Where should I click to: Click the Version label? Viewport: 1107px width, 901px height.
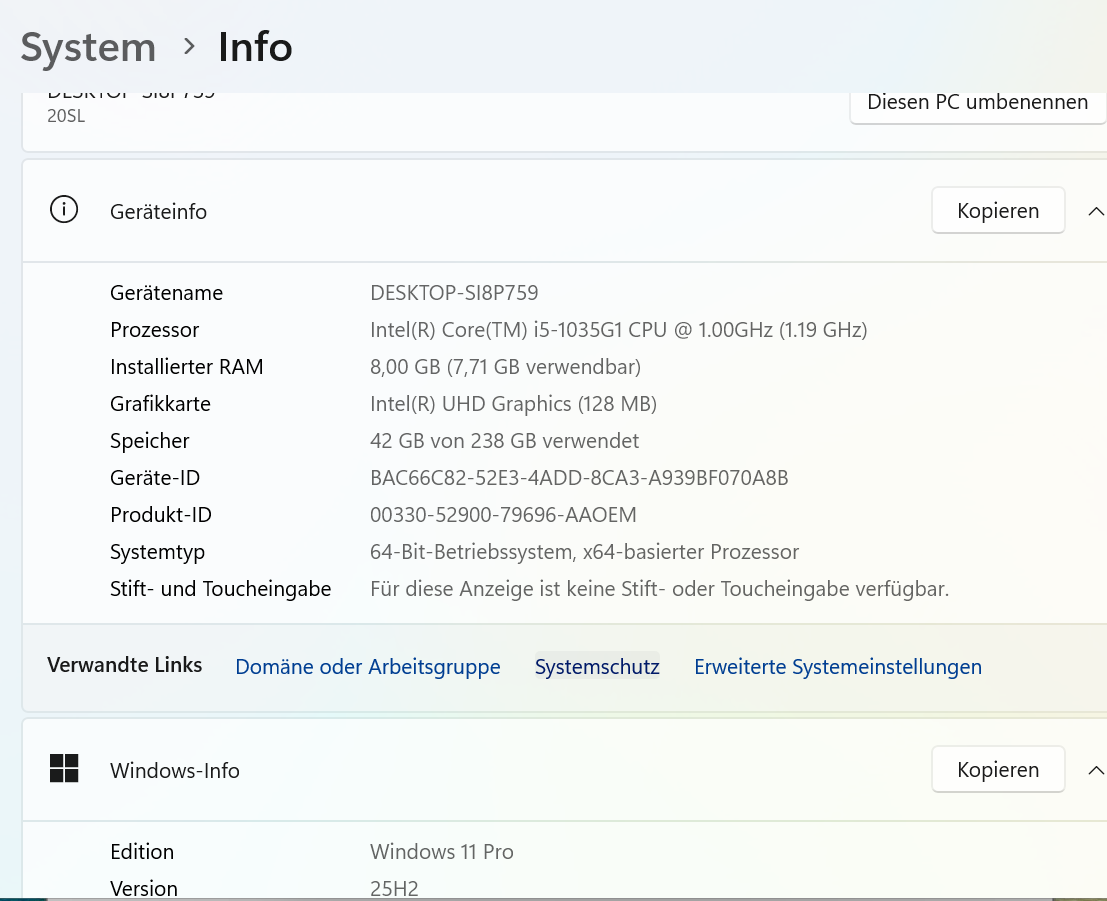coord(144,888)
